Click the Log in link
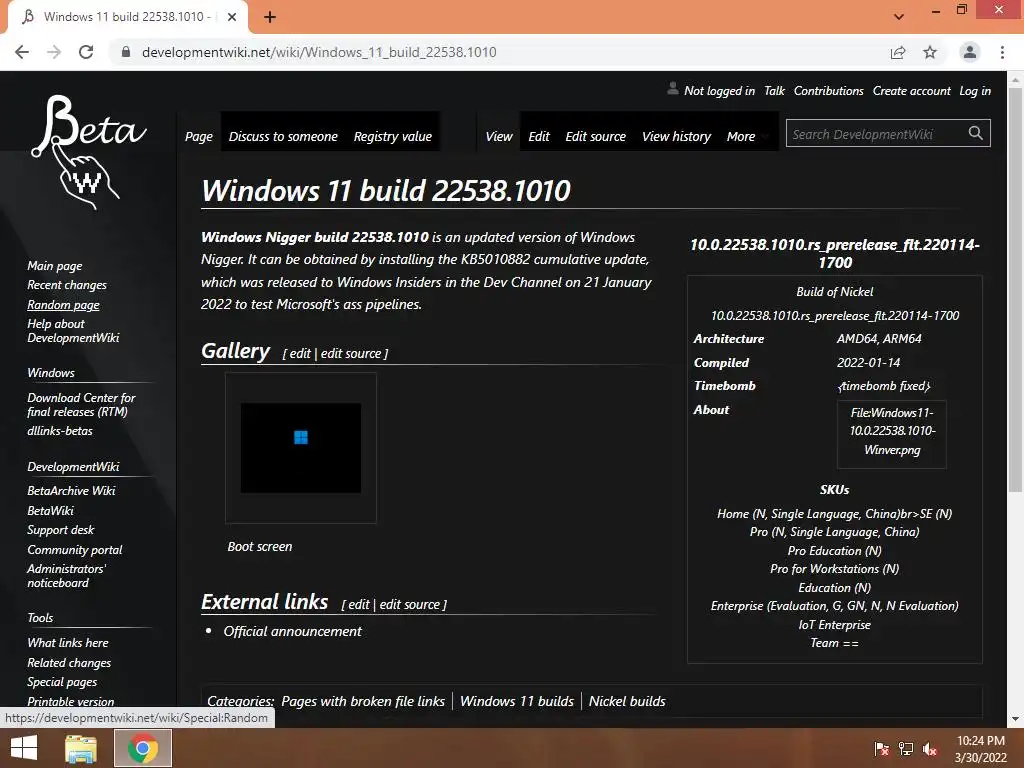 975,91
